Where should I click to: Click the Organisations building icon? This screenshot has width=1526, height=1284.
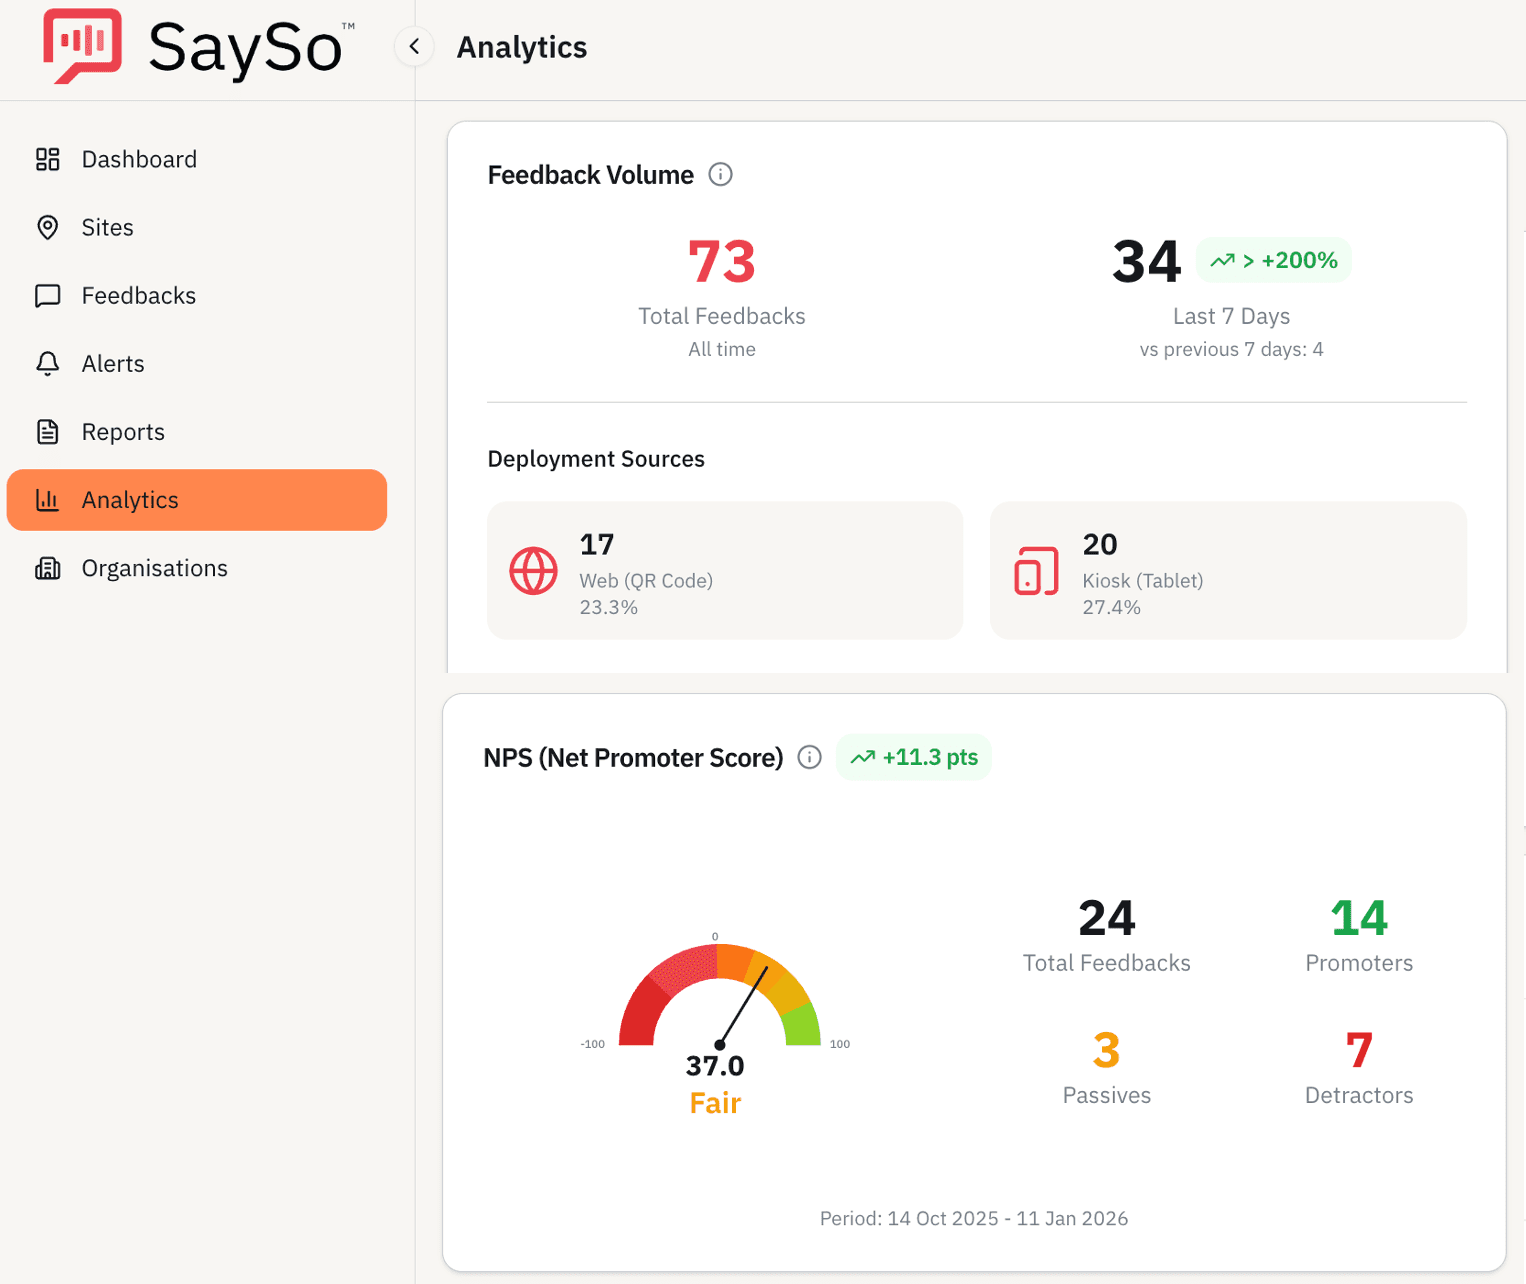47,567
